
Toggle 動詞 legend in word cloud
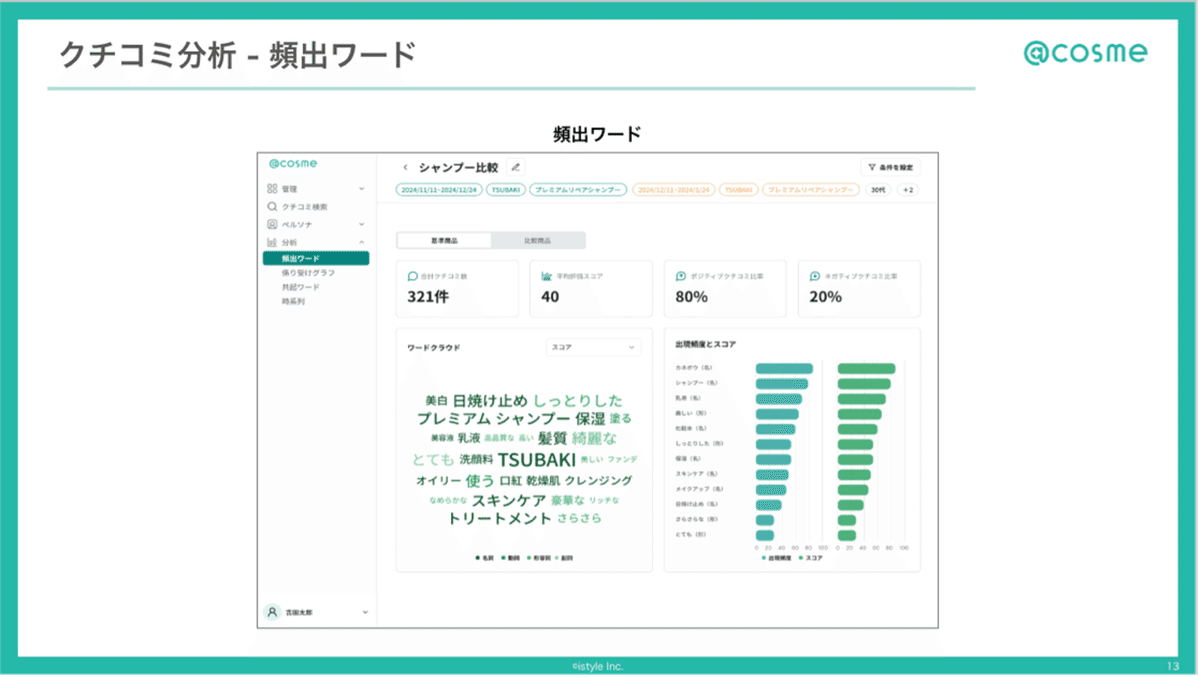coord(510,557)
